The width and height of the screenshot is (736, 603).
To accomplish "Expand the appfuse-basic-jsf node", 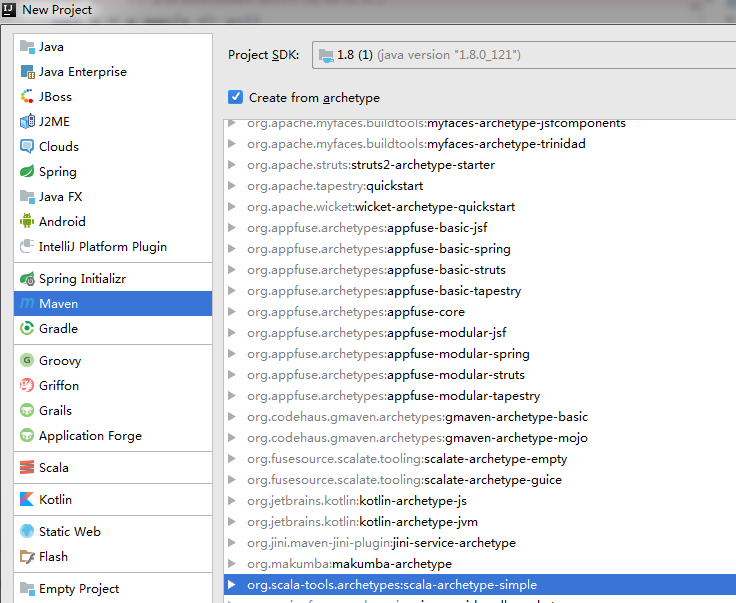I will click(x=231, y=228).
